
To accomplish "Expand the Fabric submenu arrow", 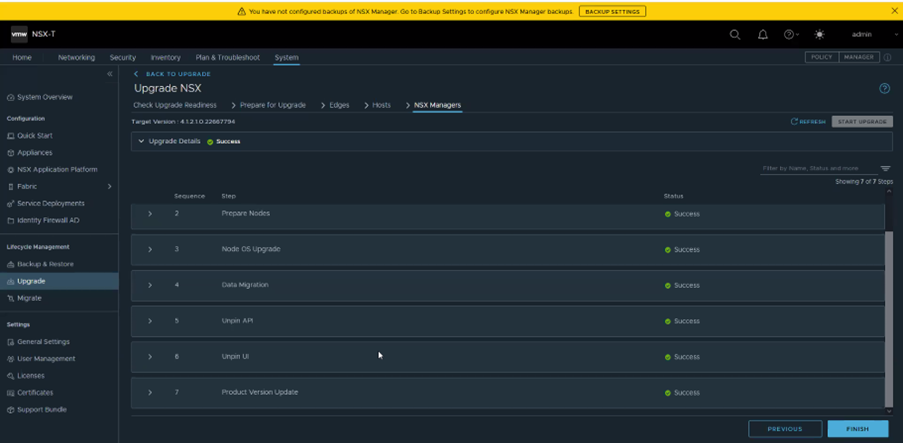I will point(109,187).
